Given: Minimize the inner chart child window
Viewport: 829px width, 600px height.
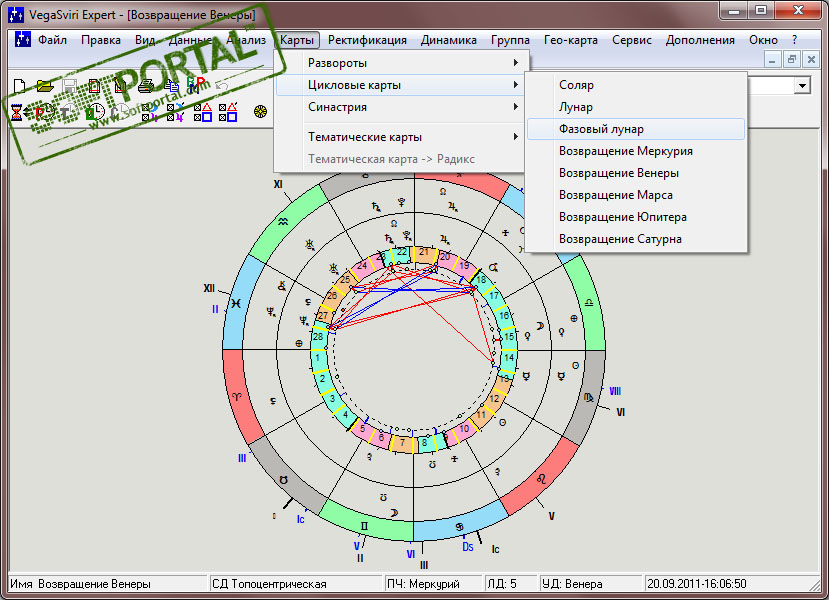Looking at the screenshot, I should tap(772, 59).
